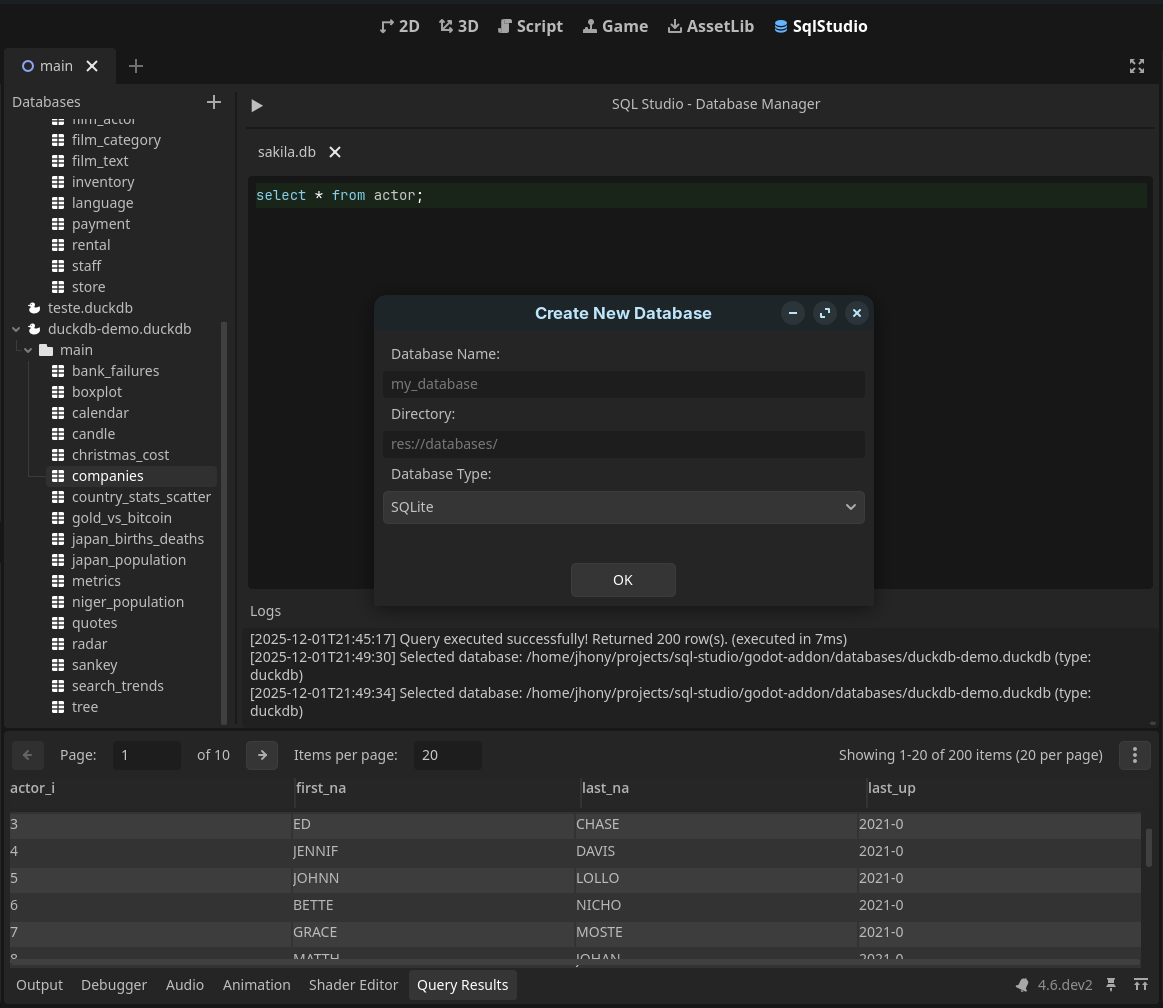1163x1008 pixels.
Task: Switch to the Script workspace
Action: tap(530, 26)
